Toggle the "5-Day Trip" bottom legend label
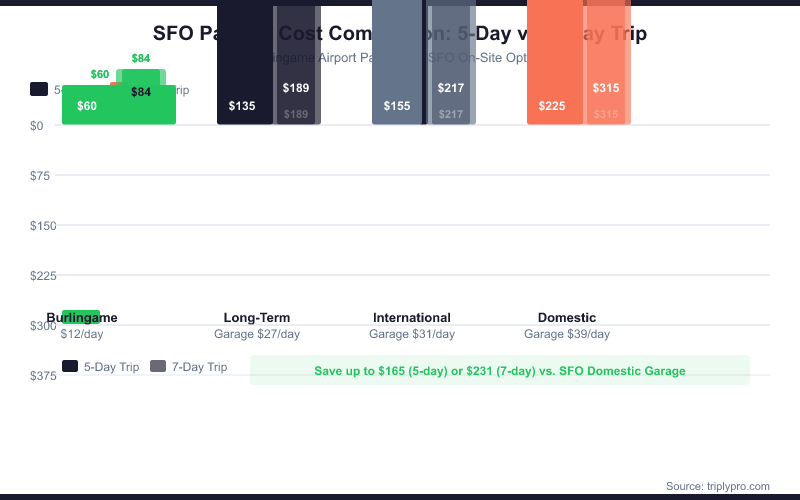Viewport: 800px width, 500px height. [x=111, y=367]
